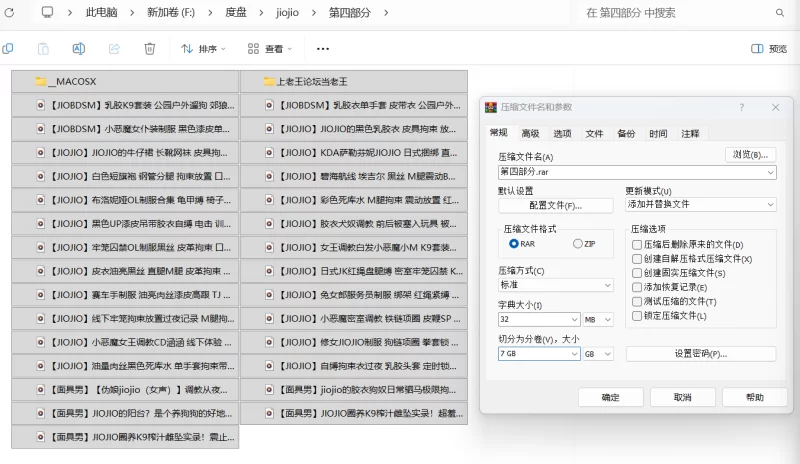Expand the 压缩方式 dropdown showing 标准
The height and width of the screenshot is (464, 800).
(556, 285)
